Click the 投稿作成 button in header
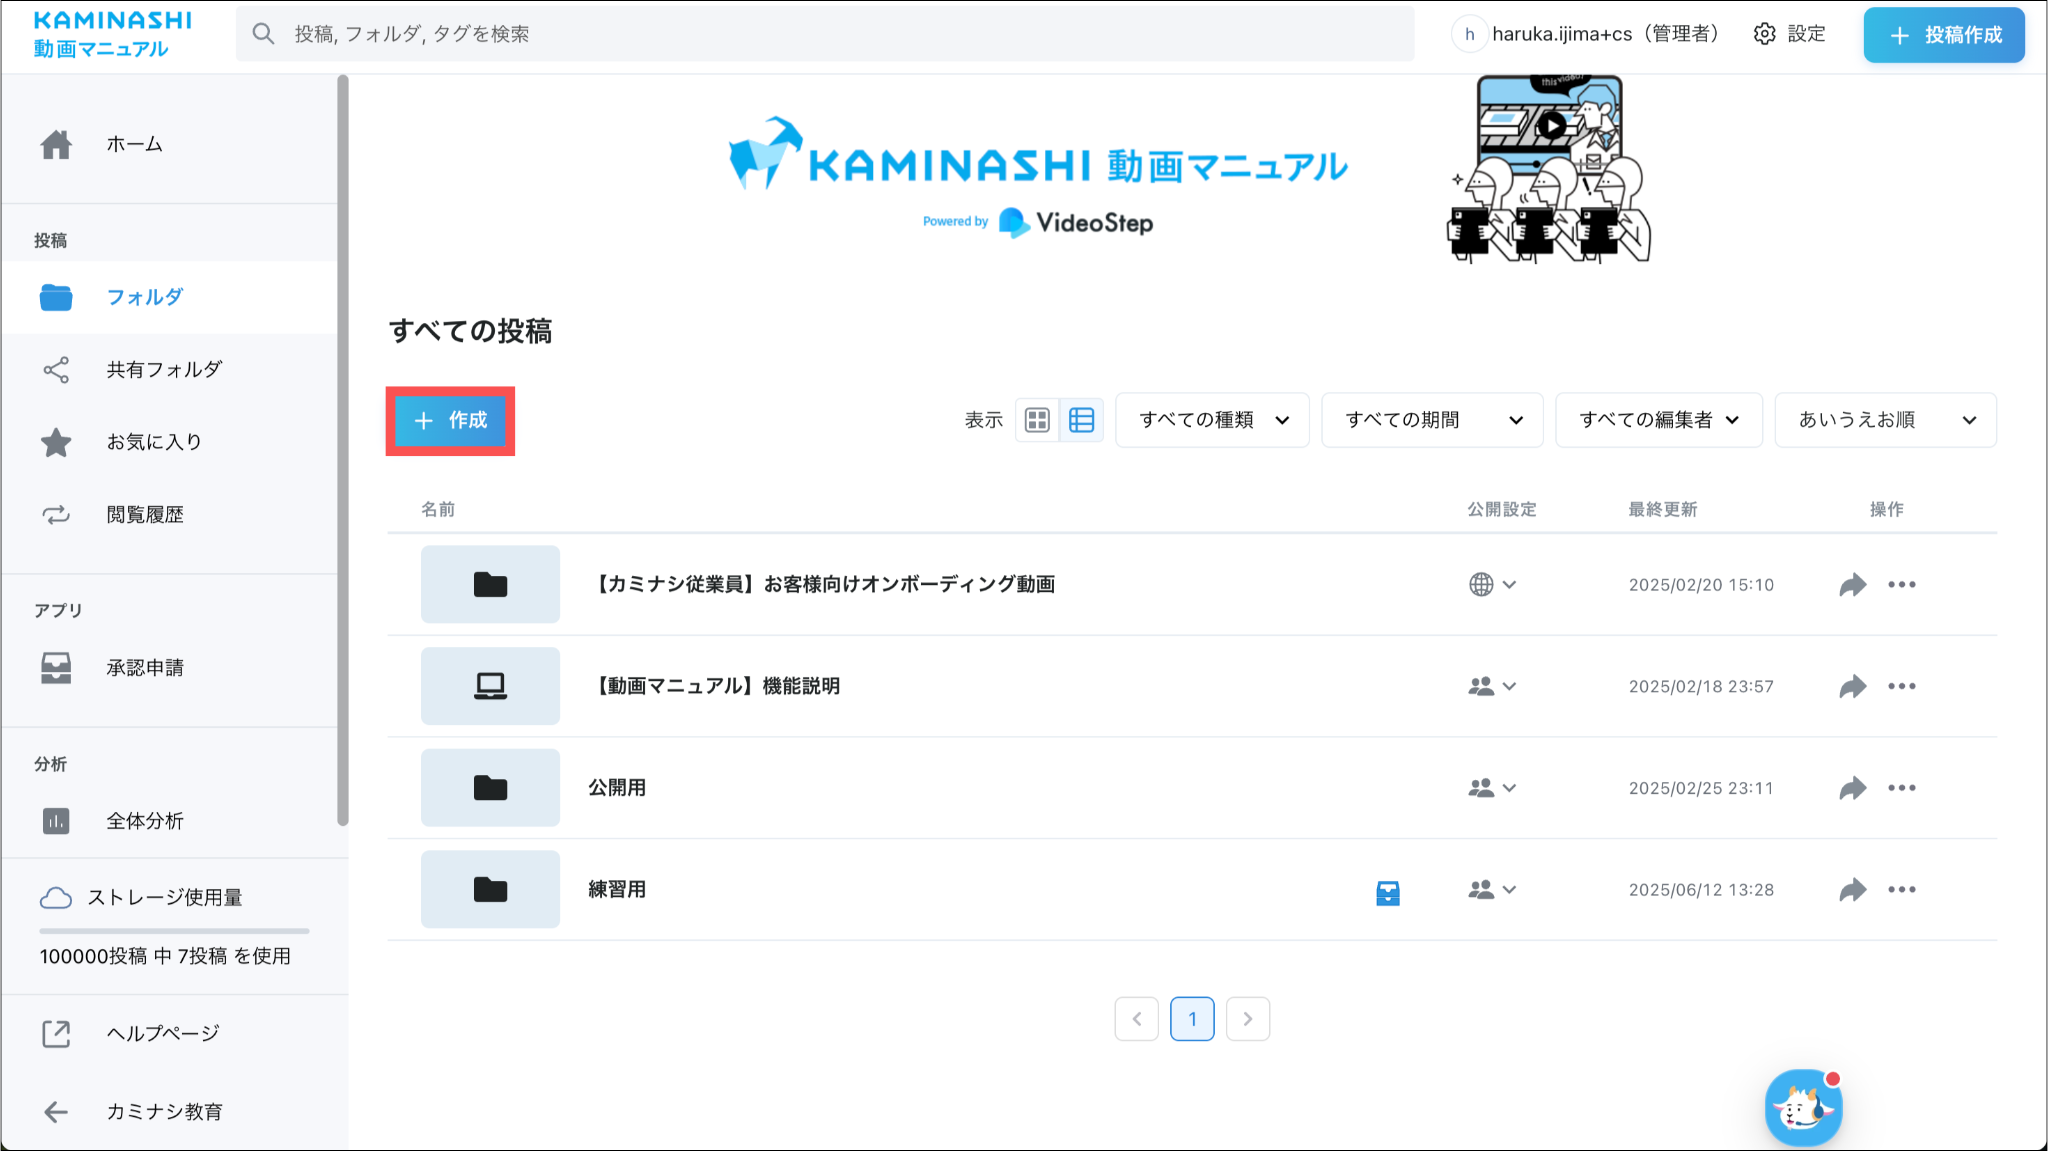 (1943, 35)
